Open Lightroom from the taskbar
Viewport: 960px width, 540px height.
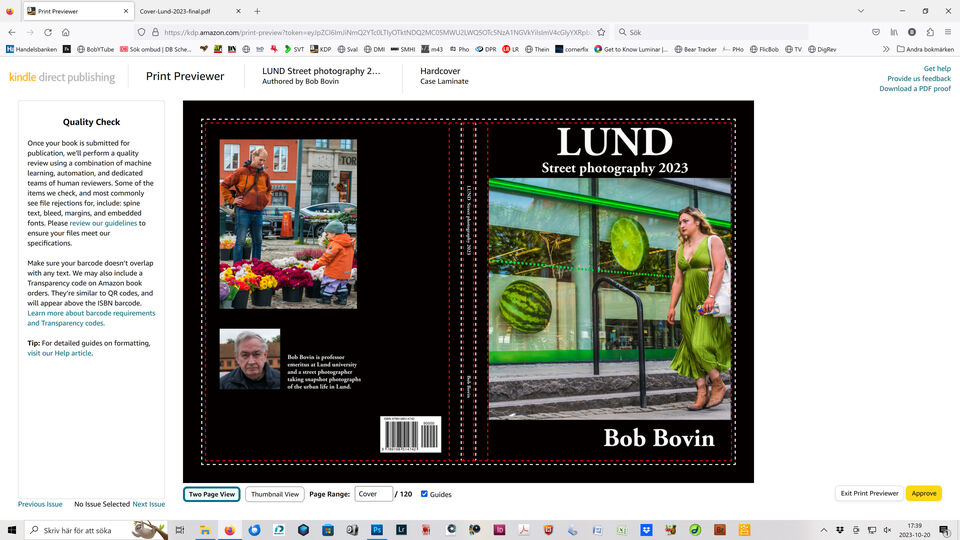(401, 530)
